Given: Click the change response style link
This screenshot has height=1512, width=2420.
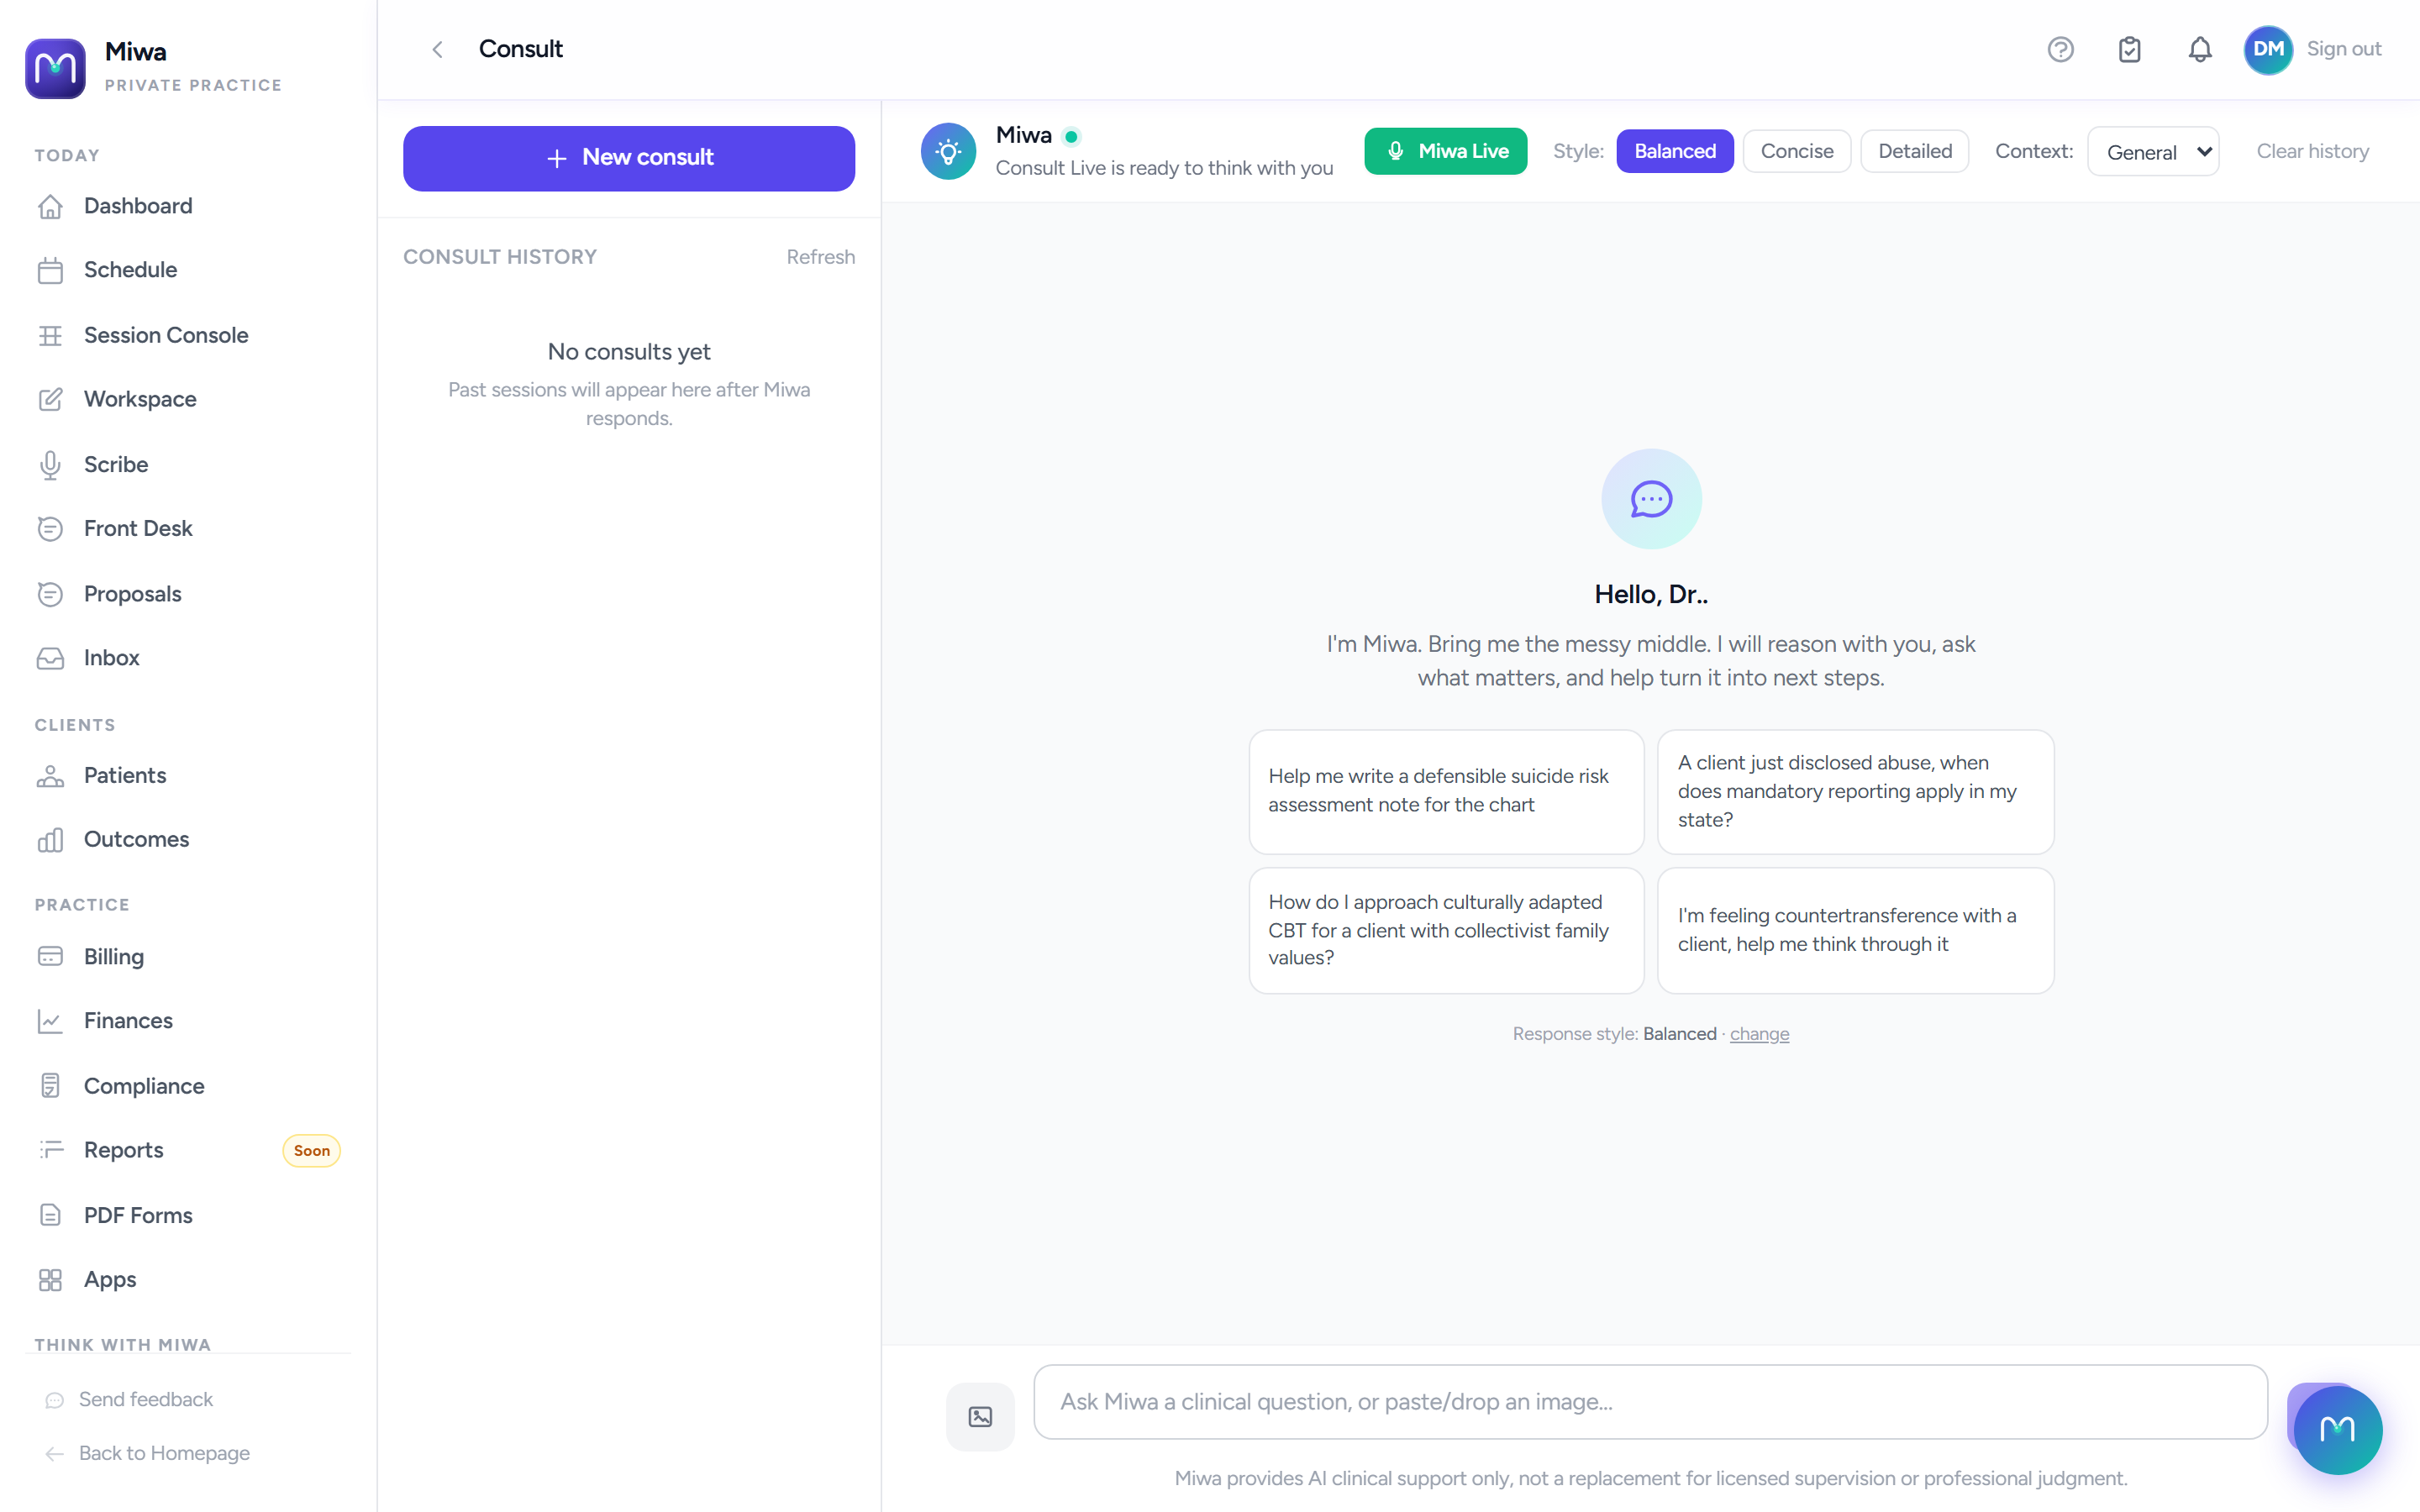Looking at the screenshot, I should tap(1759, 1034).
